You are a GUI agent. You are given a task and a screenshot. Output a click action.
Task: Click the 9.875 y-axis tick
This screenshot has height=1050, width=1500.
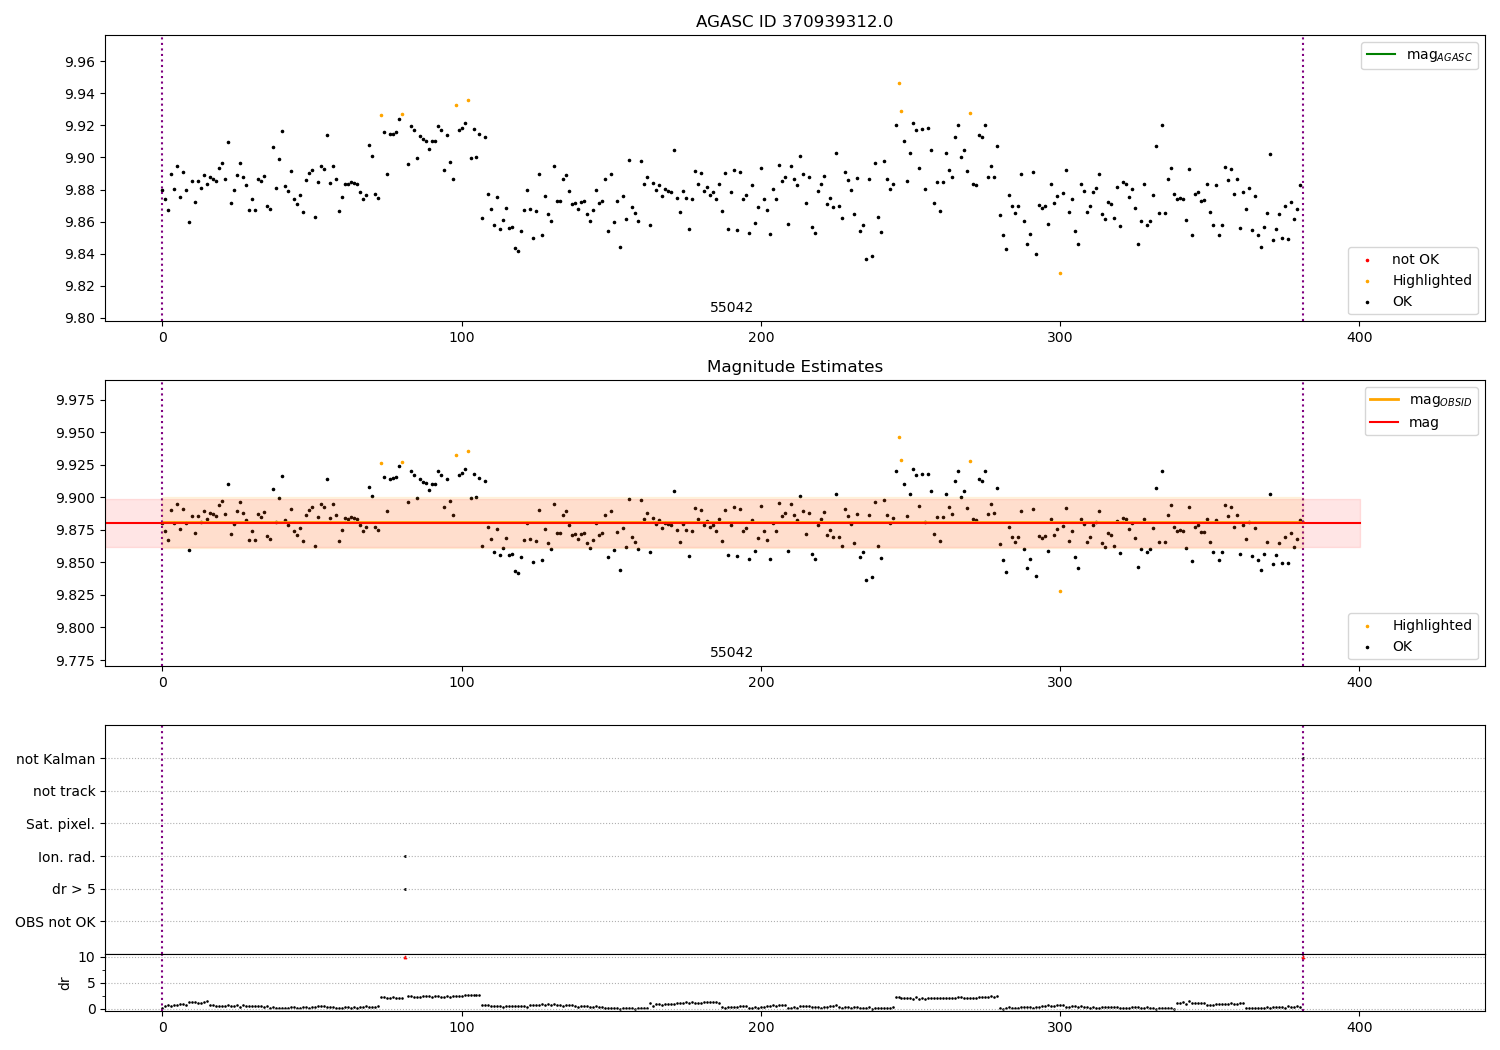pos(76,530)
